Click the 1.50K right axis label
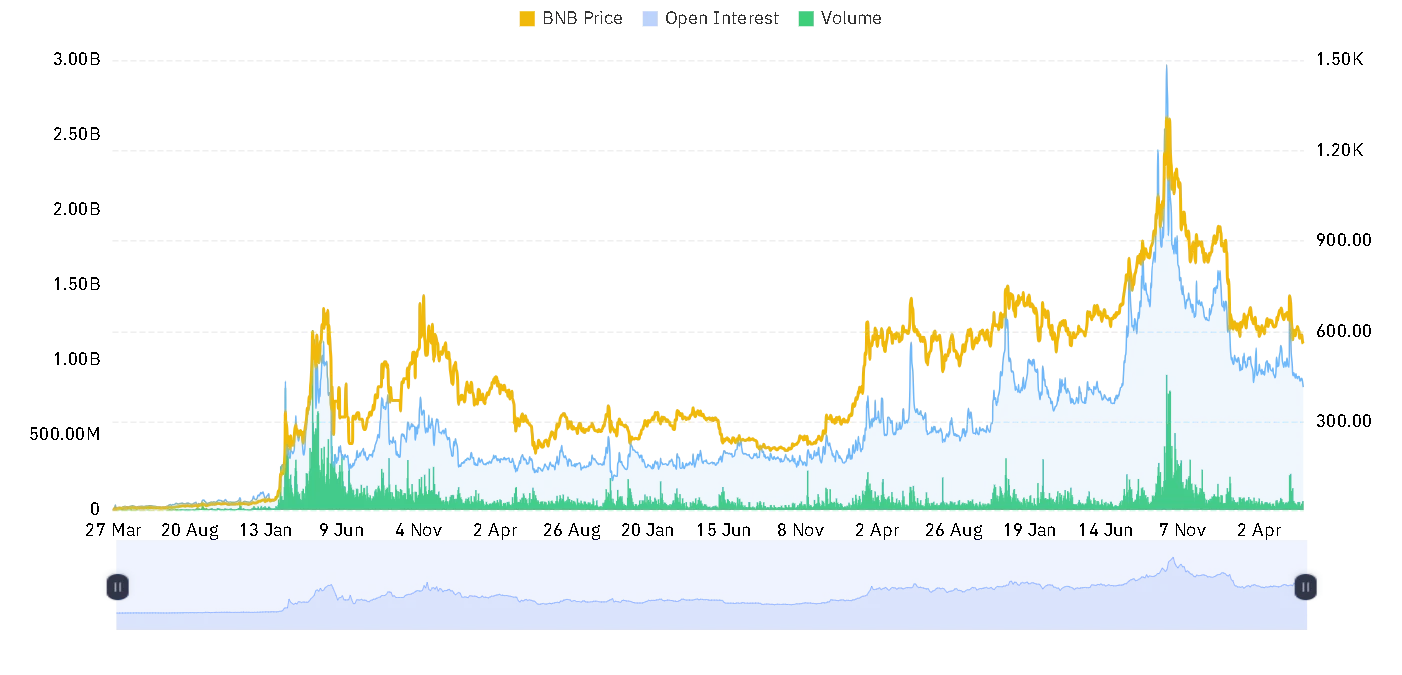Screen dimensions: 1402x675 tap(1342, 60)
